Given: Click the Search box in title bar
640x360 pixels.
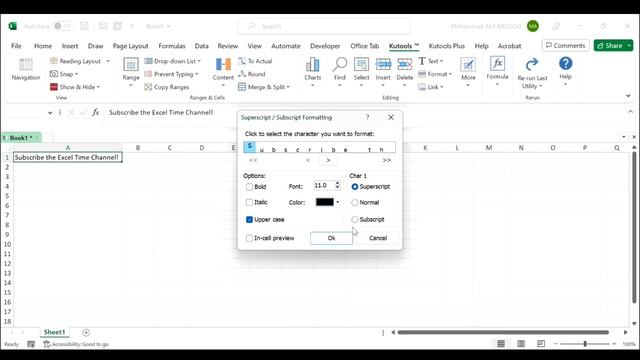Looking at the screenshot, I should pyautogui.click(x=324, y=26).
